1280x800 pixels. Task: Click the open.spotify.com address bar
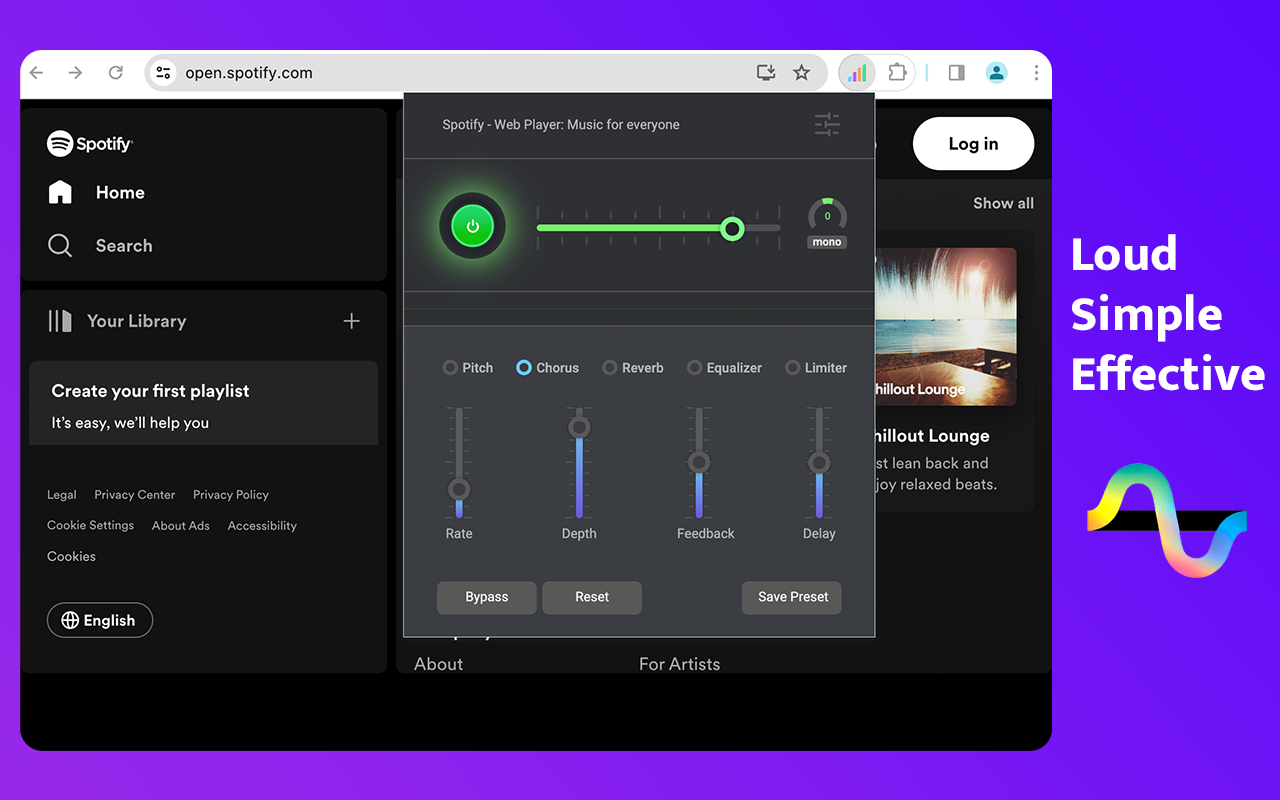(487, 73)
